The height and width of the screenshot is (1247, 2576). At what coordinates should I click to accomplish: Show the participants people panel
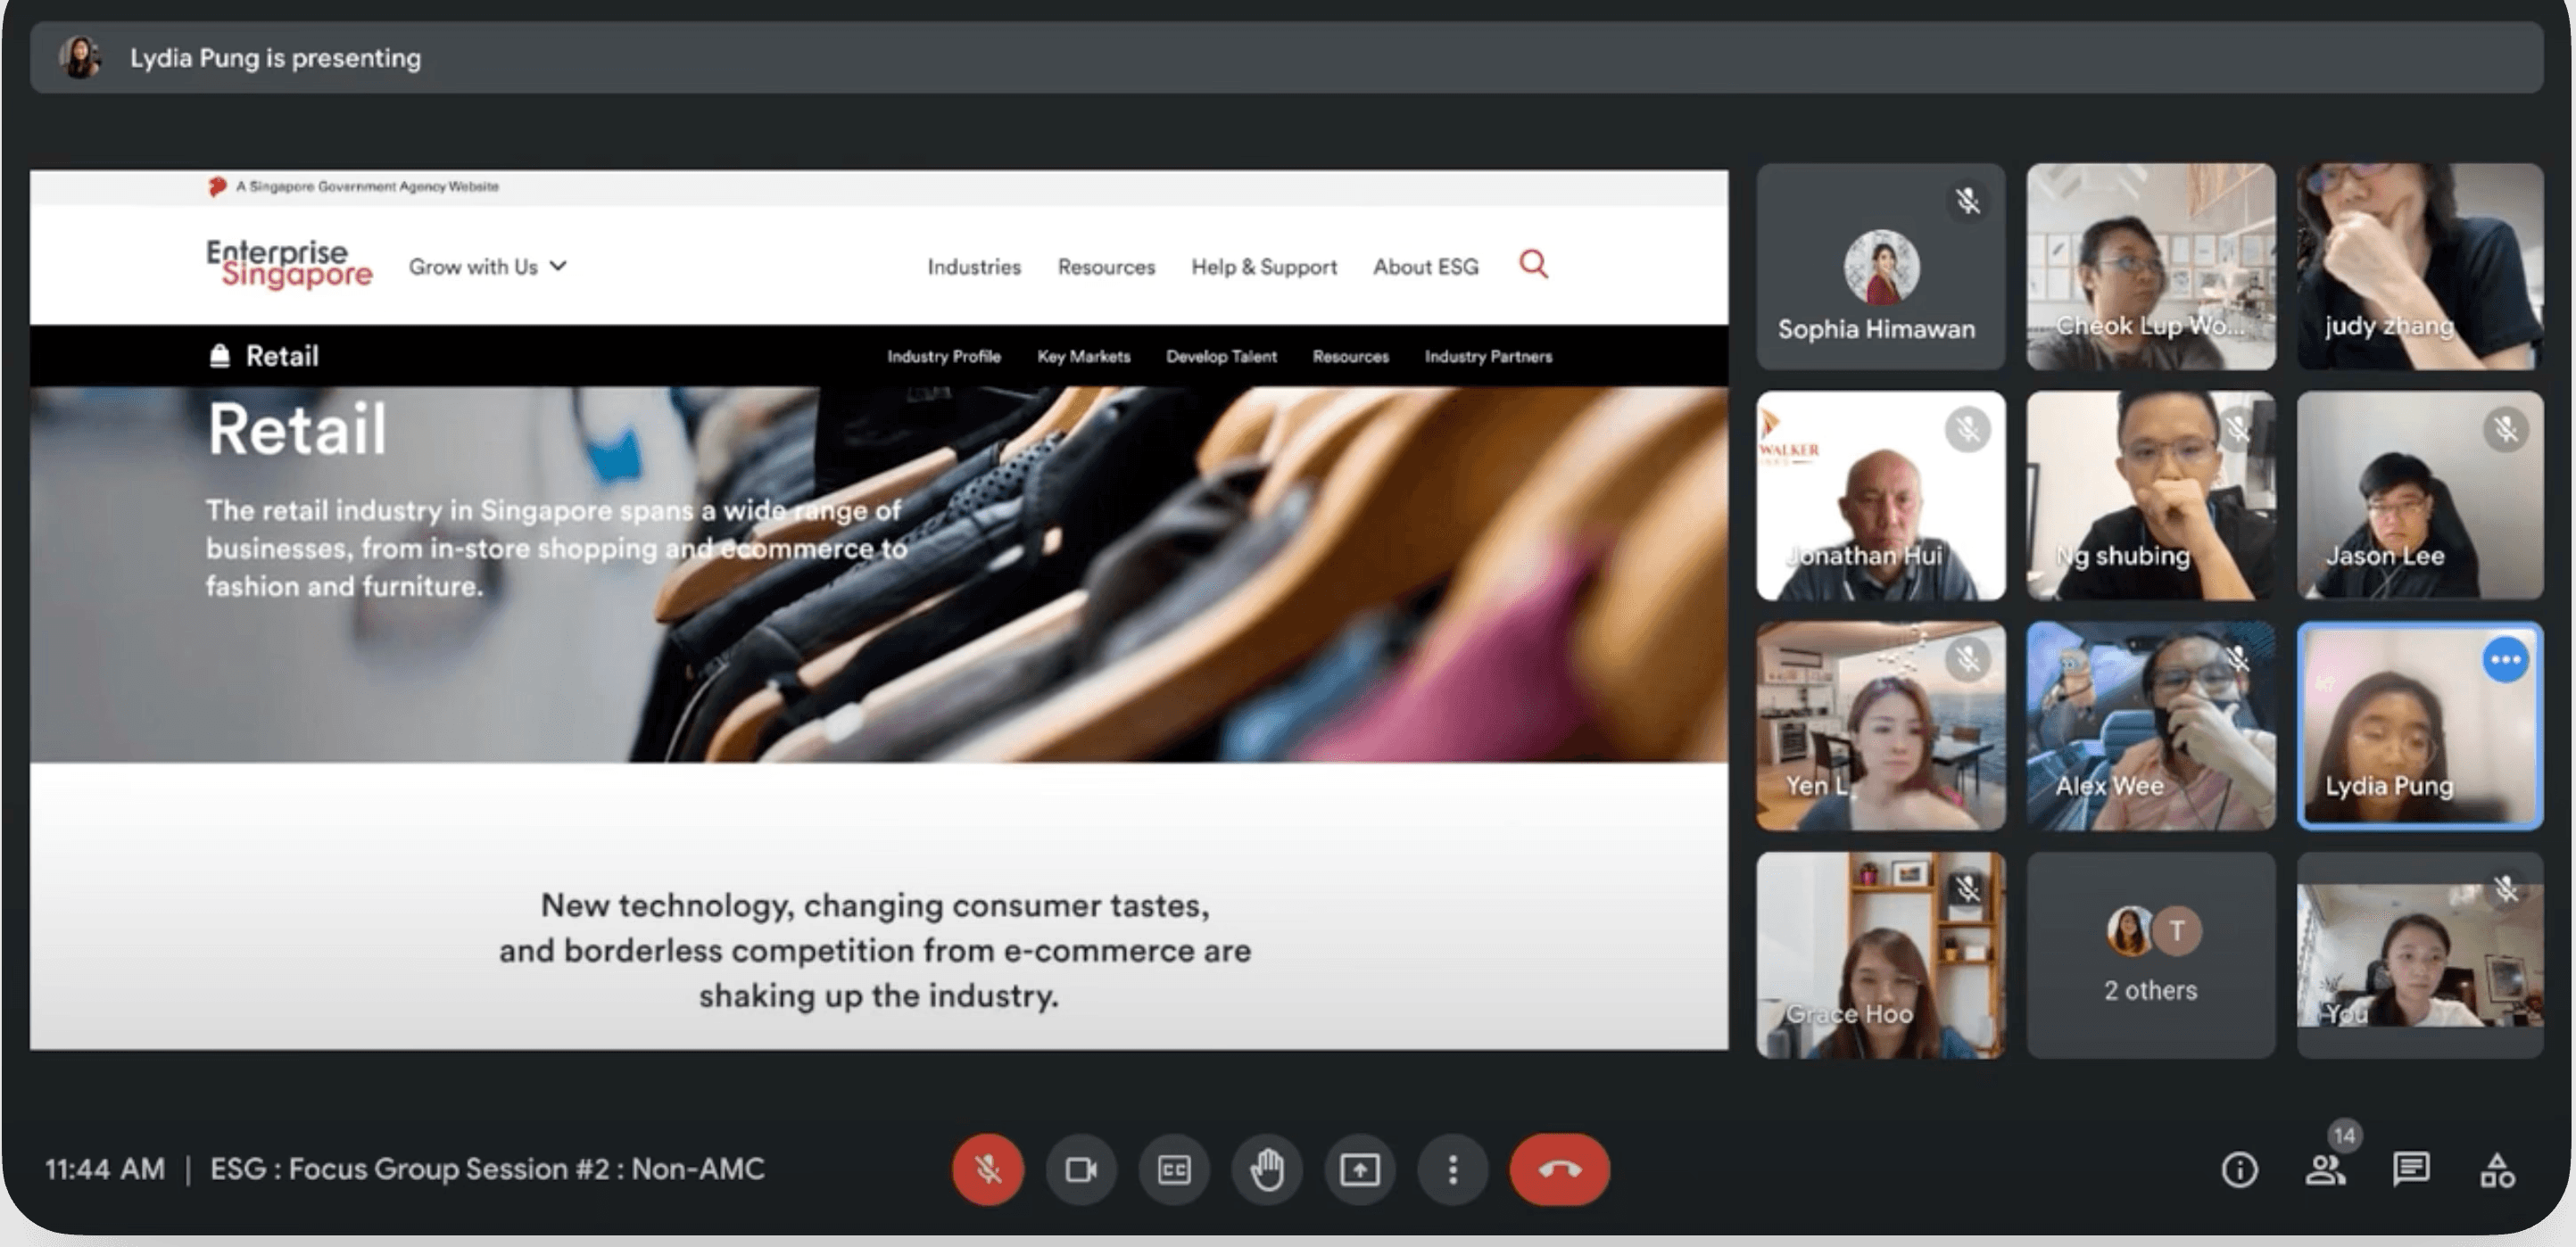click(2325, 1169)
